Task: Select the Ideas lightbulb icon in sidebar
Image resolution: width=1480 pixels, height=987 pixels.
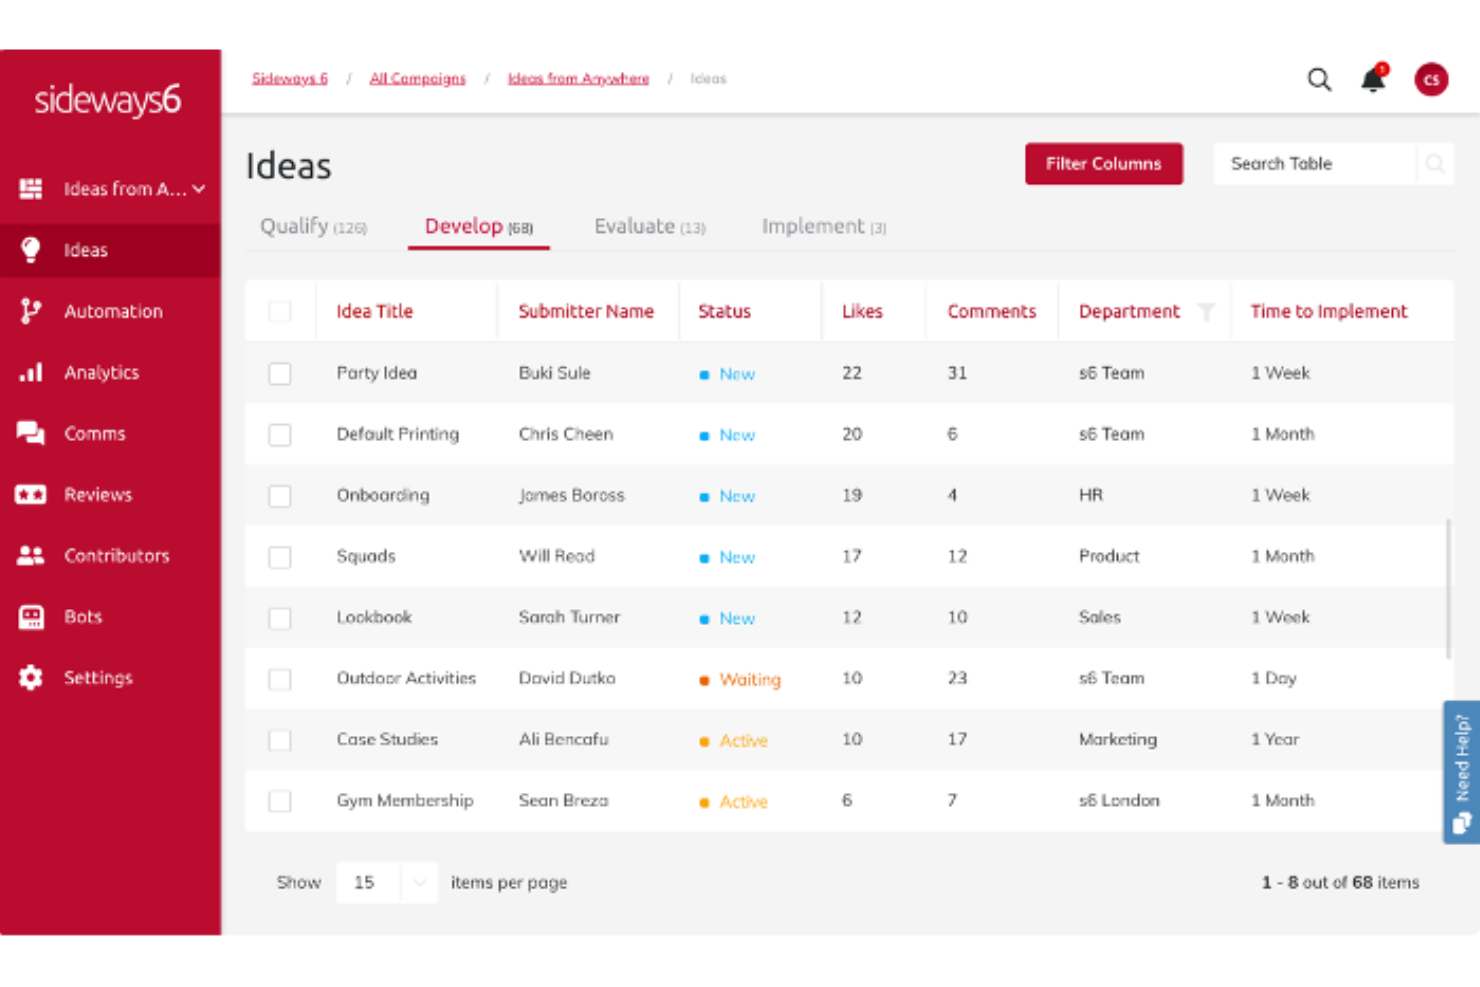Action: pyautogui.click(x=30, y=250)
